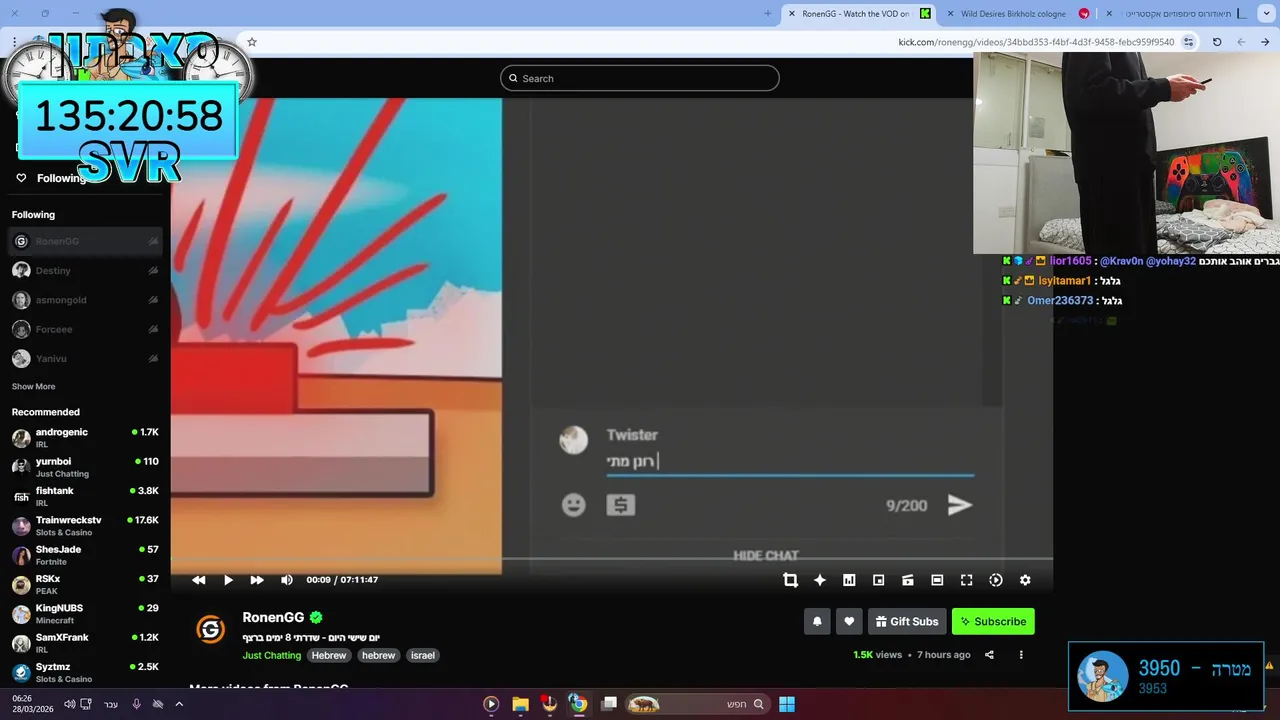The width and height of the screenshot is (1280, 720).
Task: Open stream stats bars icon in player
Action: click(849, 580)
